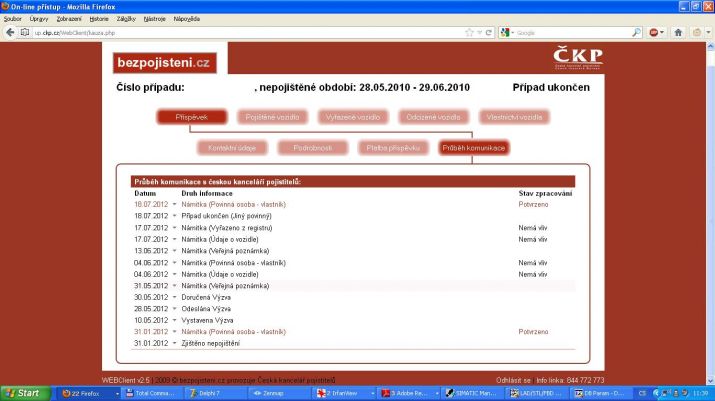Select the Vlastnictví vozidla tab button
The image size is (715, 401).
point(514,117)
